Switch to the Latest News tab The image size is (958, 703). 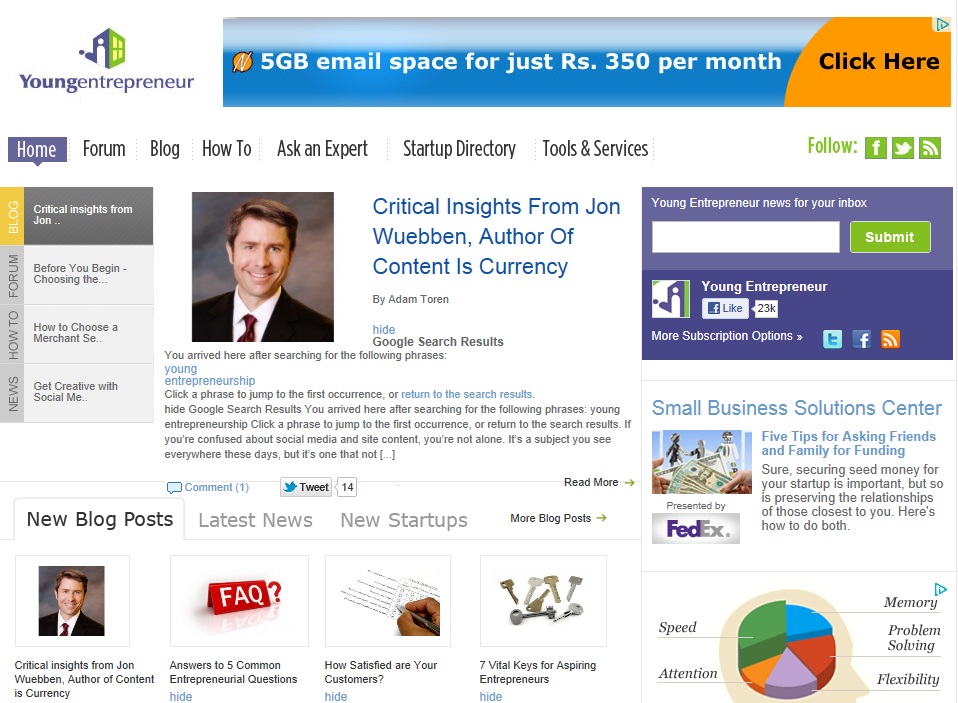(255, 520)
